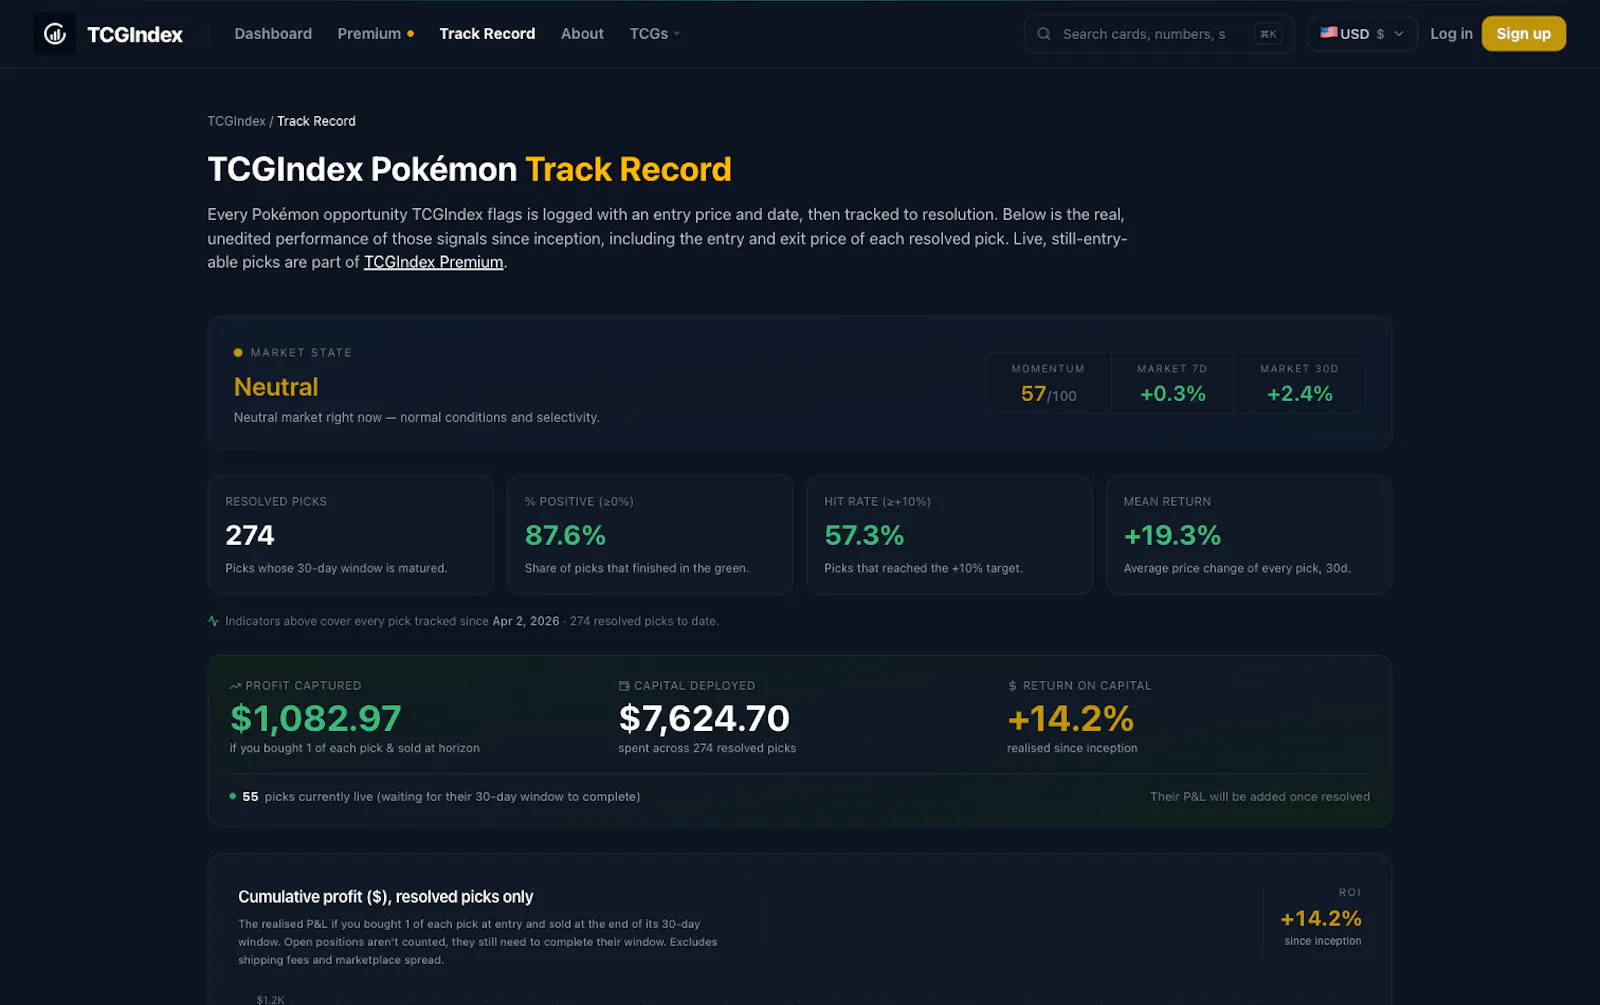Click the 57.3% hit rate value
This screenshot has width=1600, height=1005.
pos(864,536)
